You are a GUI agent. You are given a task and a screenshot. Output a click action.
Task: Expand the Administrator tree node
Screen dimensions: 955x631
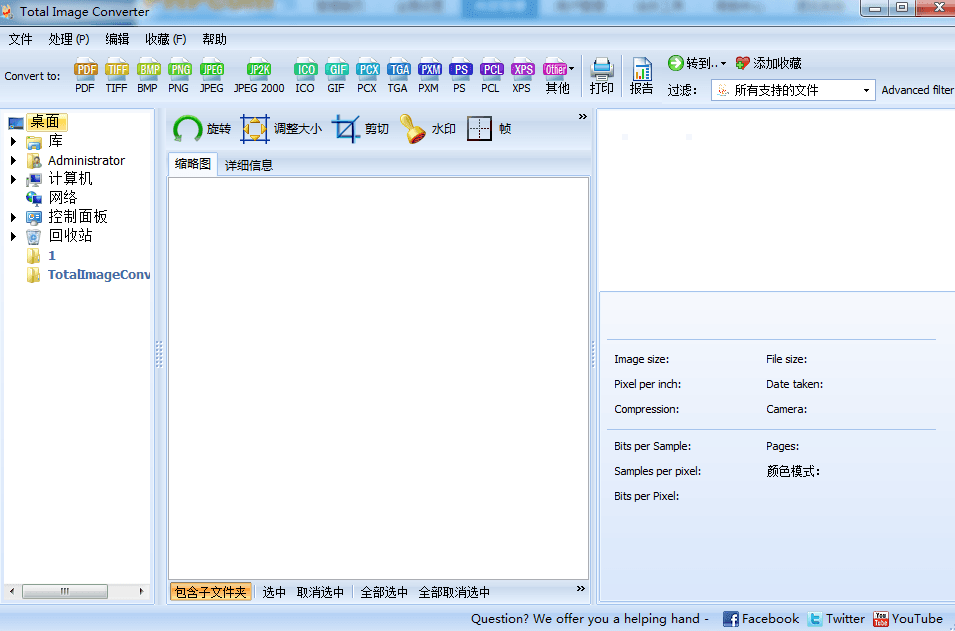point(13,161)
